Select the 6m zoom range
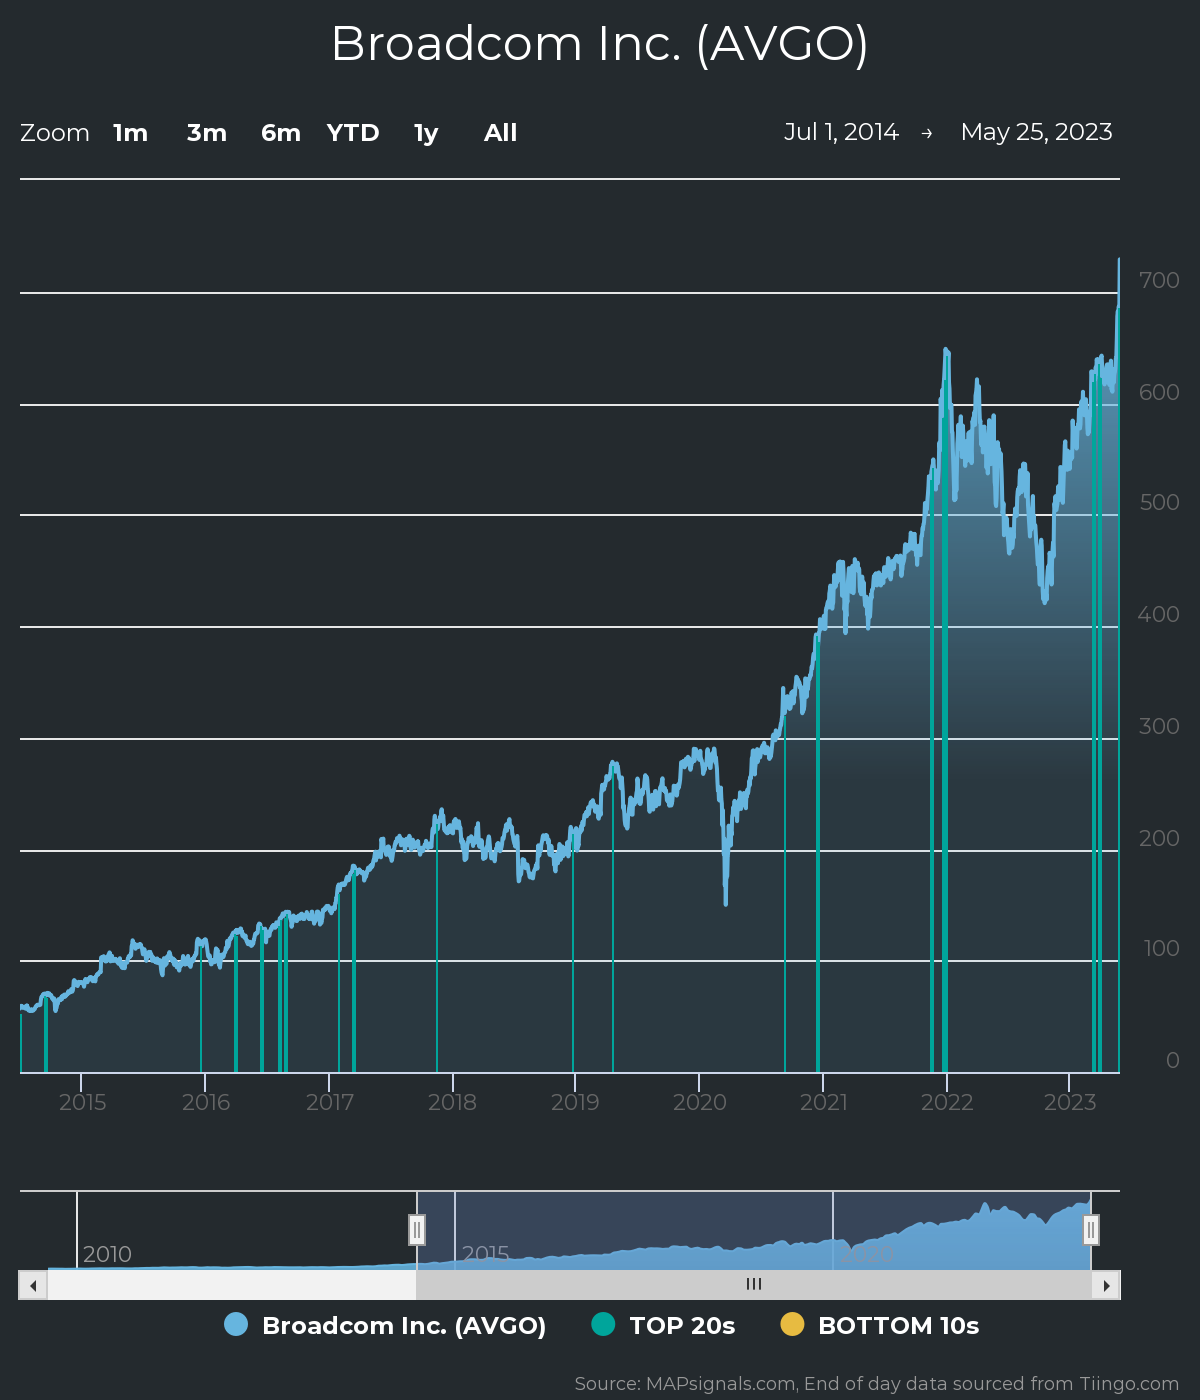This screenshot has height=1400, width=1200. (281, 133)
